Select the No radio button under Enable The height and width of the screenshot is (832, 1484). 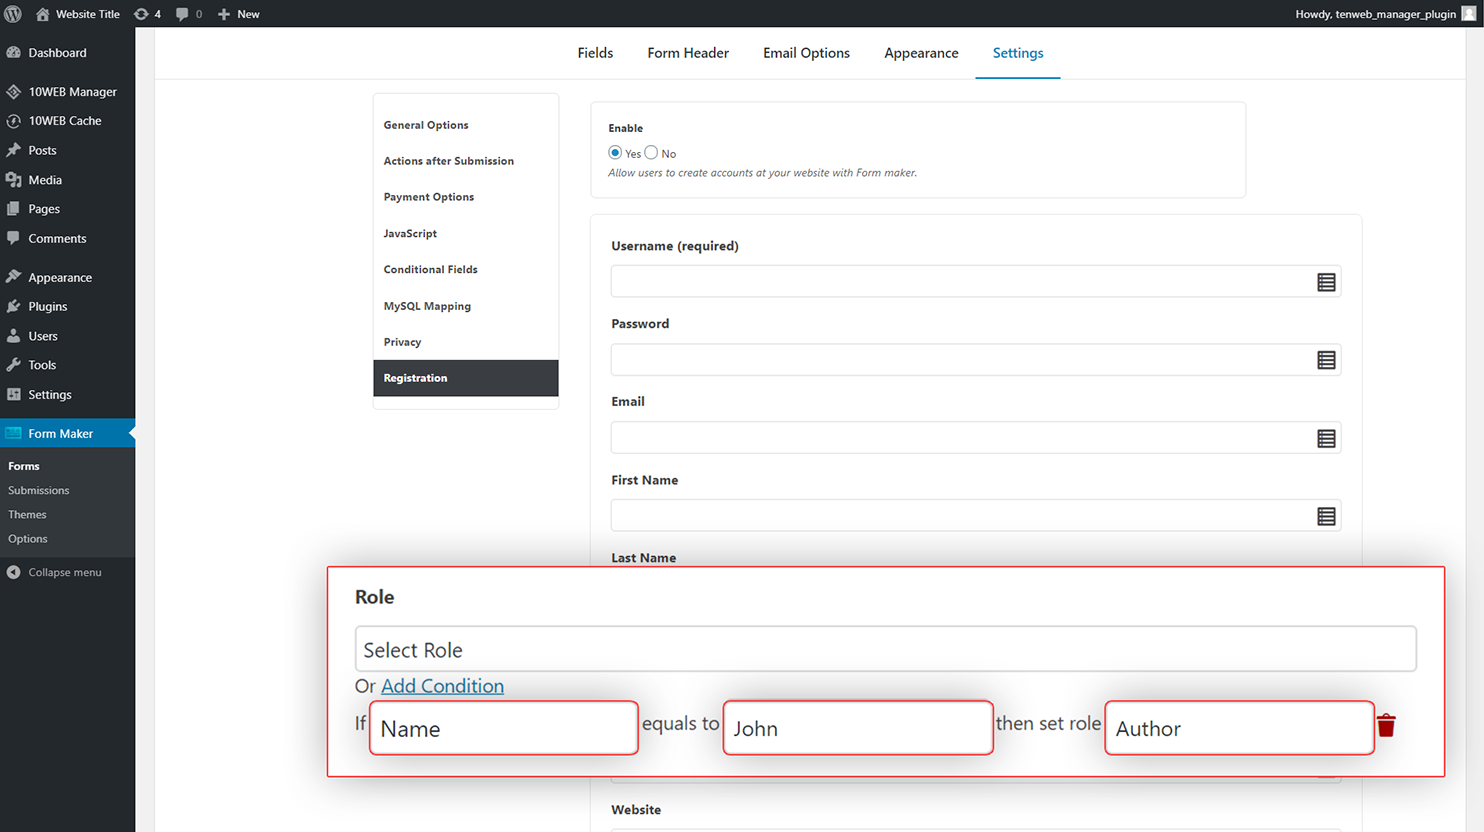(652, 153)
